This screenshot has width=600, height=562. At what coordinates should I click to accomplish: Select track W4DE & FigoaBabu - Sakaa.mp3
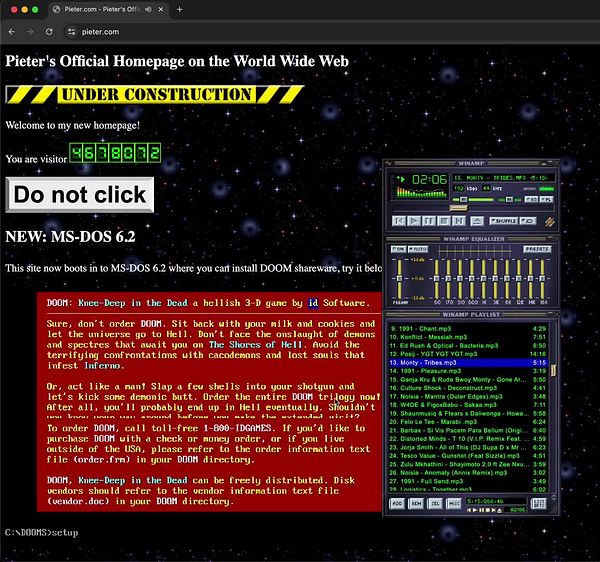[468, 404]
